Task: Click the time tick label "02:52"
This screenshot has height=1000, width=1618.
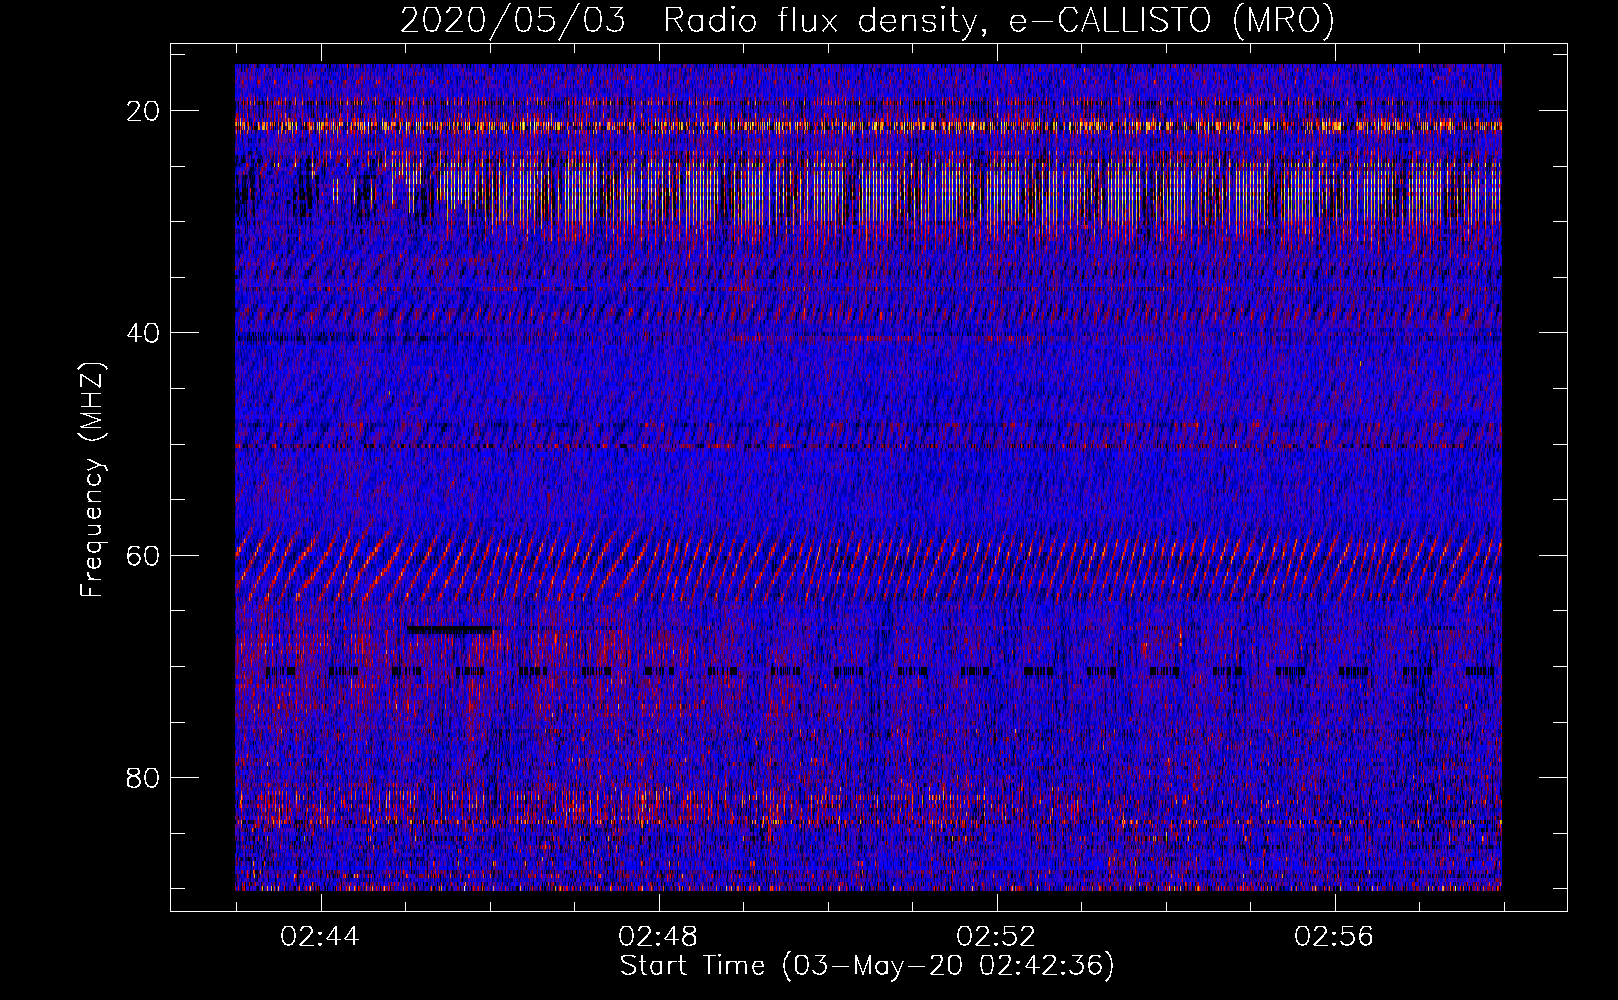Action: pos(996,937)
